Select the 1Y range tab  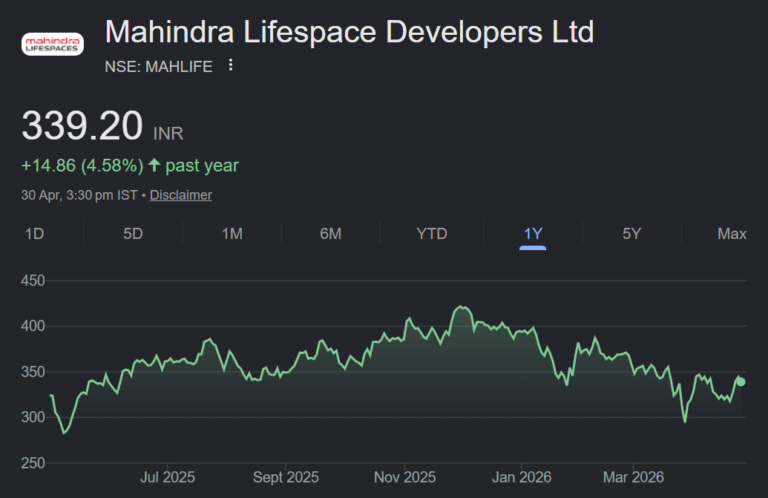pos(533,234)
